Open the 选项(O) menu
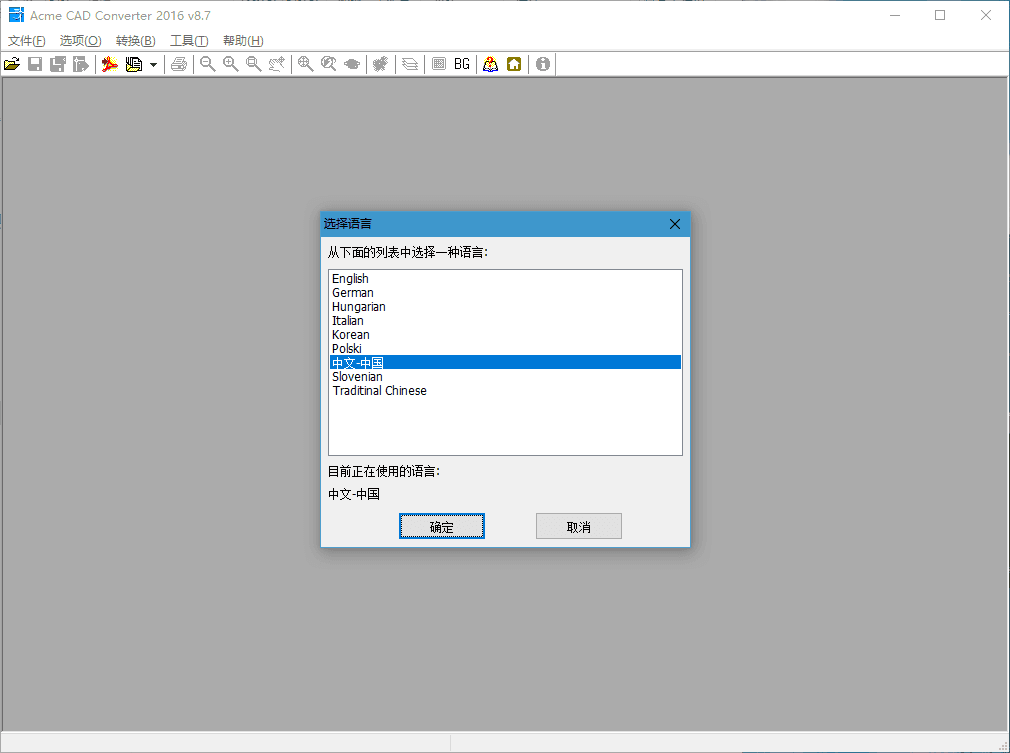This screenshot has width=1010, height=753. [81, 41]
